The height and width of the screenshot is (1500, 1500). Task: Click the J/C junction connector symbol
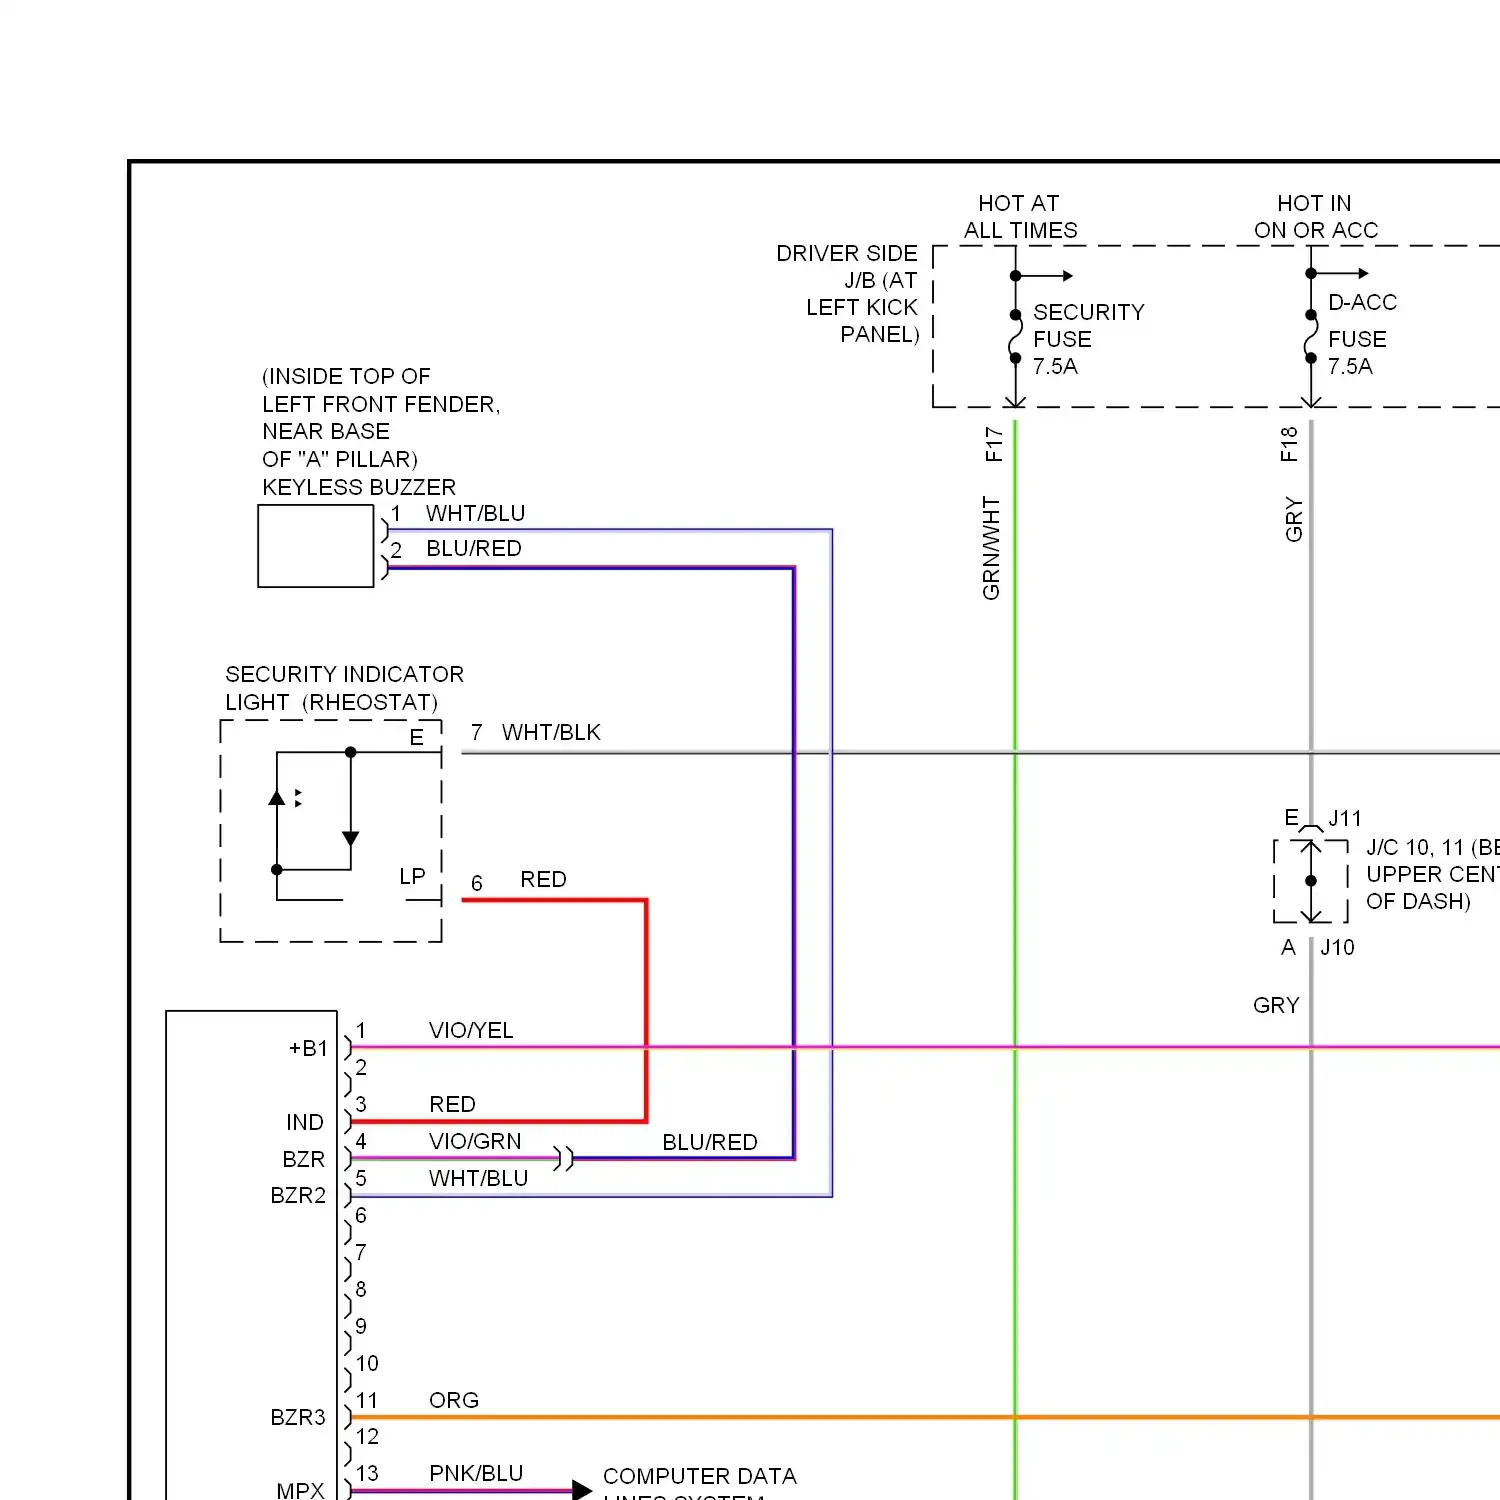pyautogui.click(x=1311, y=881)
